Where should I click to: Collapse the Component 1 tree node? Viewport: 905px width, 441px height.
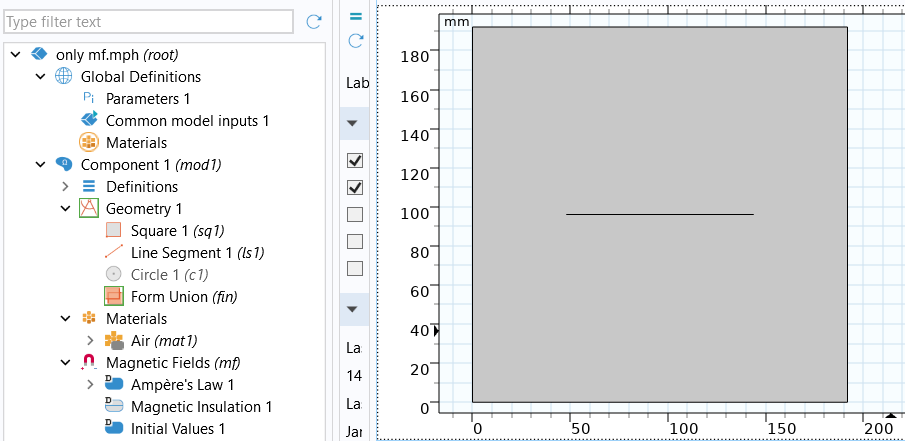[40, 165]
